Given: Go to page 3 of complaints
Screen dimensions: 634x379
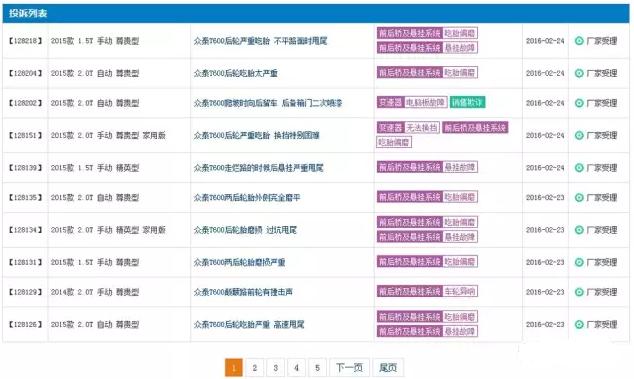Looking at the screenshot, I should click(x=276, y=368).
